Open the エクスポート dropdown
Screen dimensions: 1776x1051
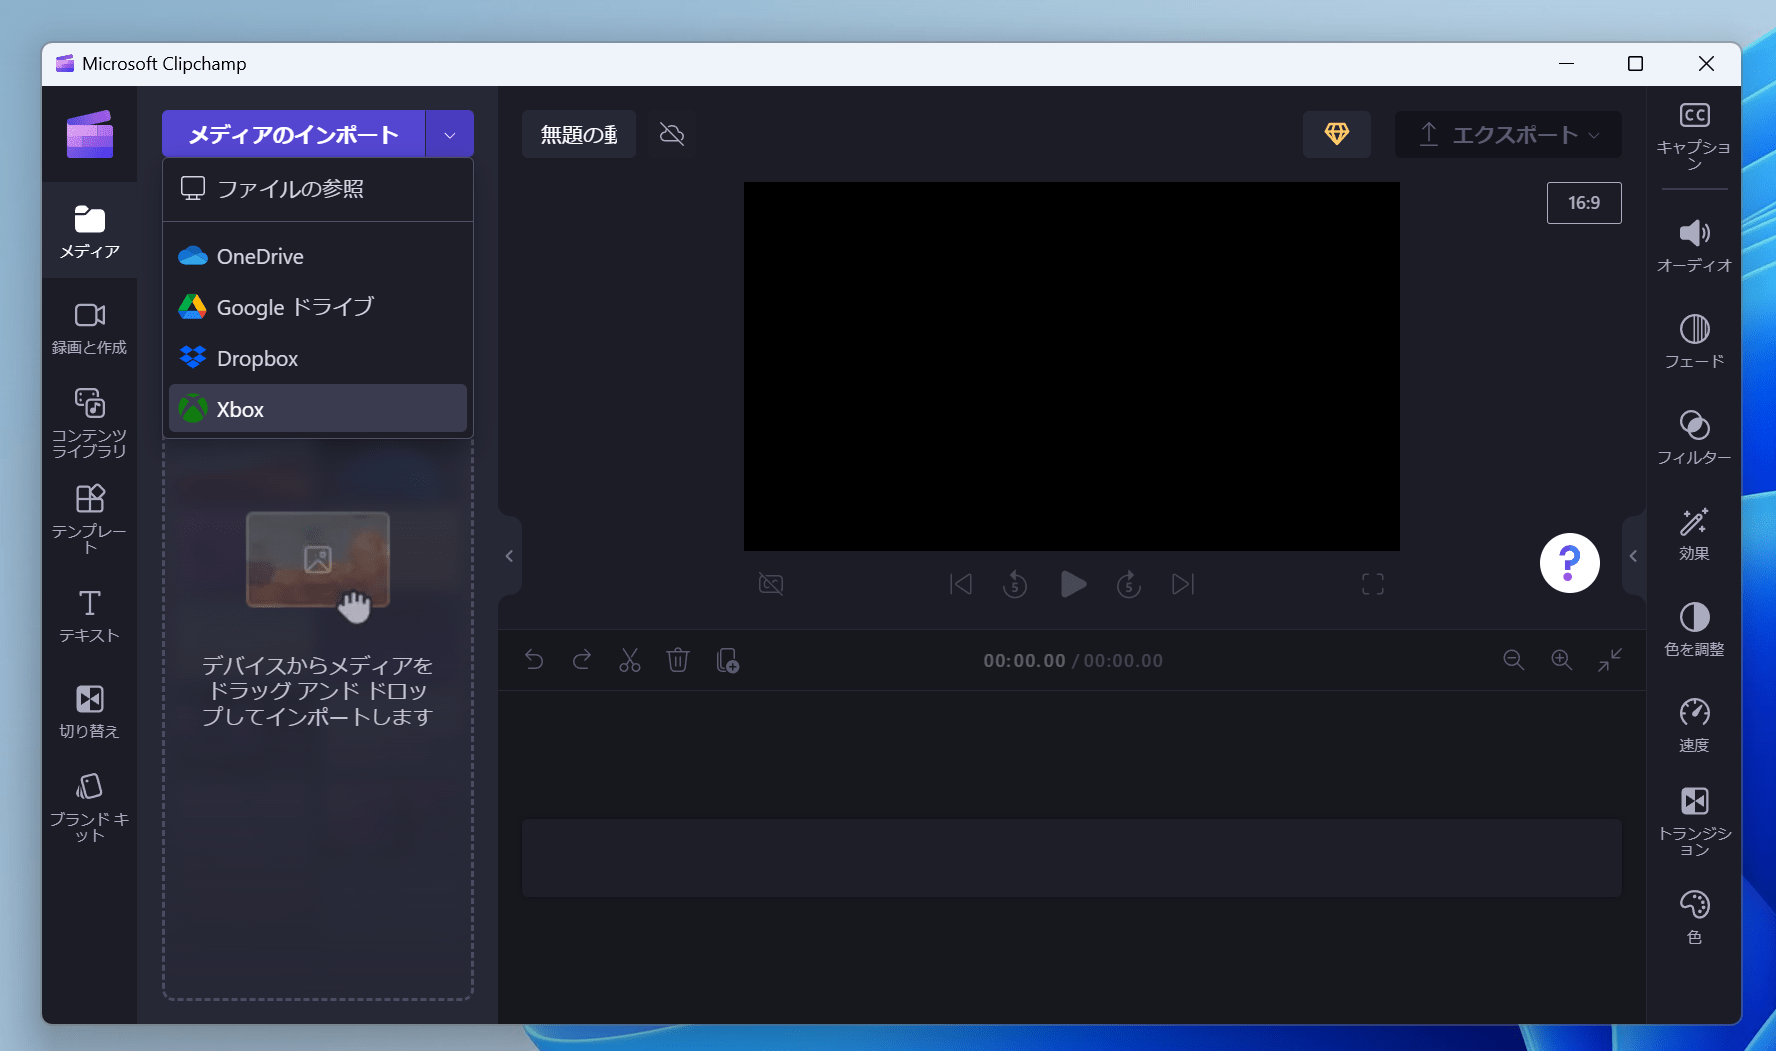coord(1508,134)
